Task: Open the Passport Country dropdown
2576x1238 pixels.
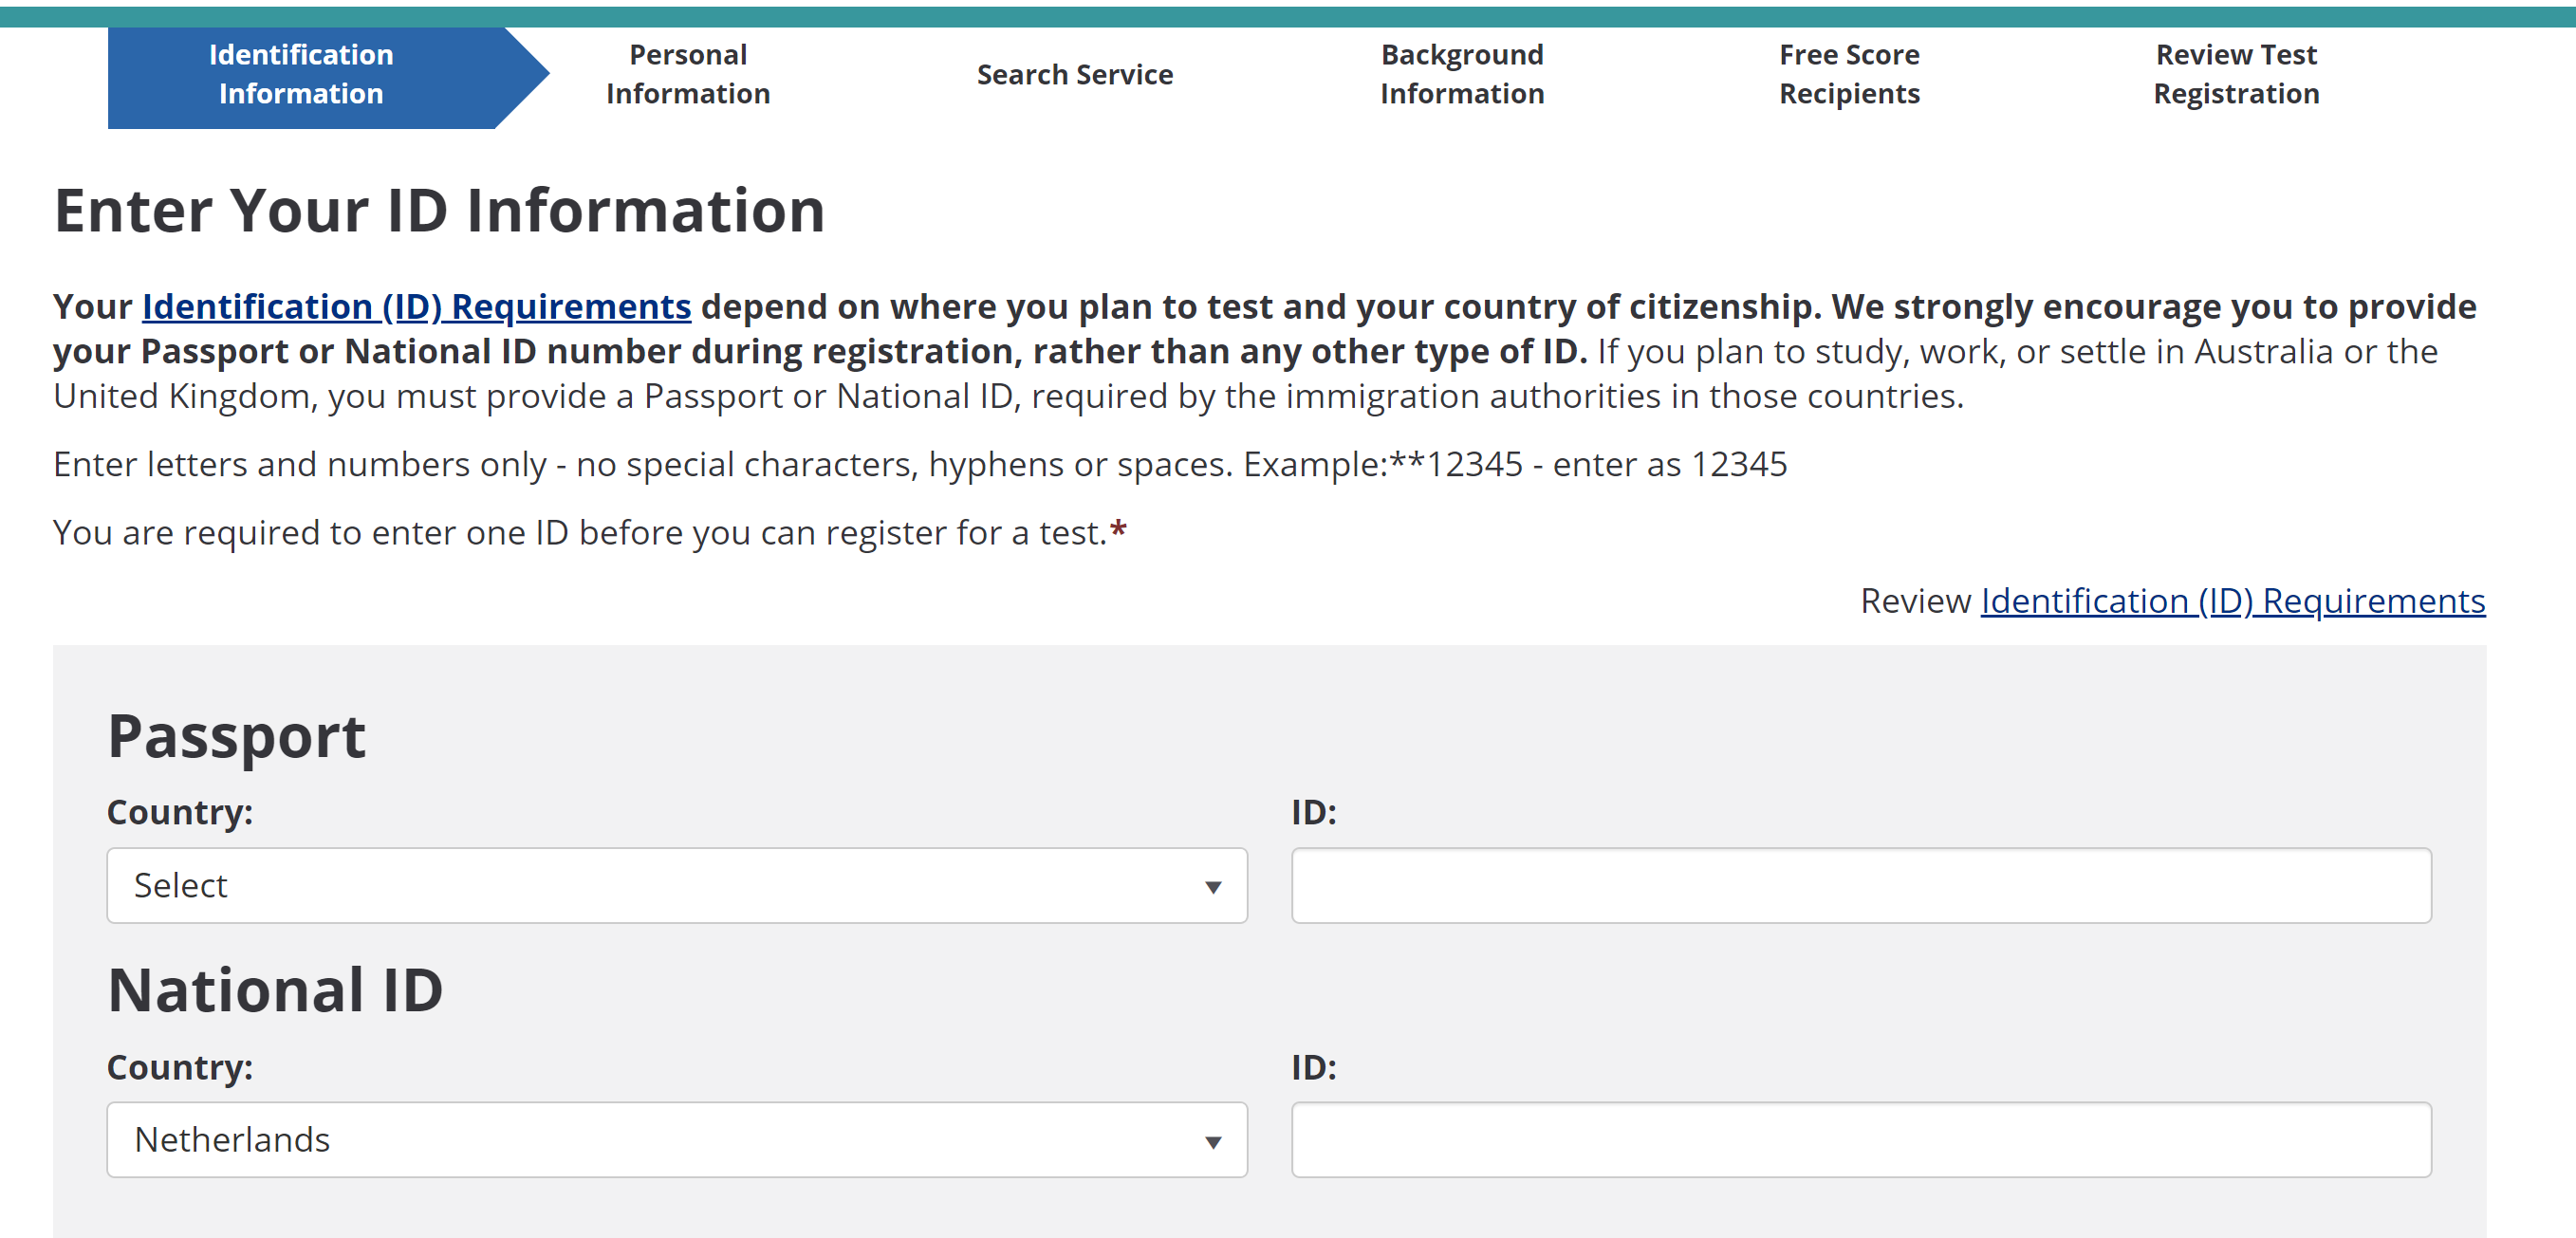Action: (677, 885)
